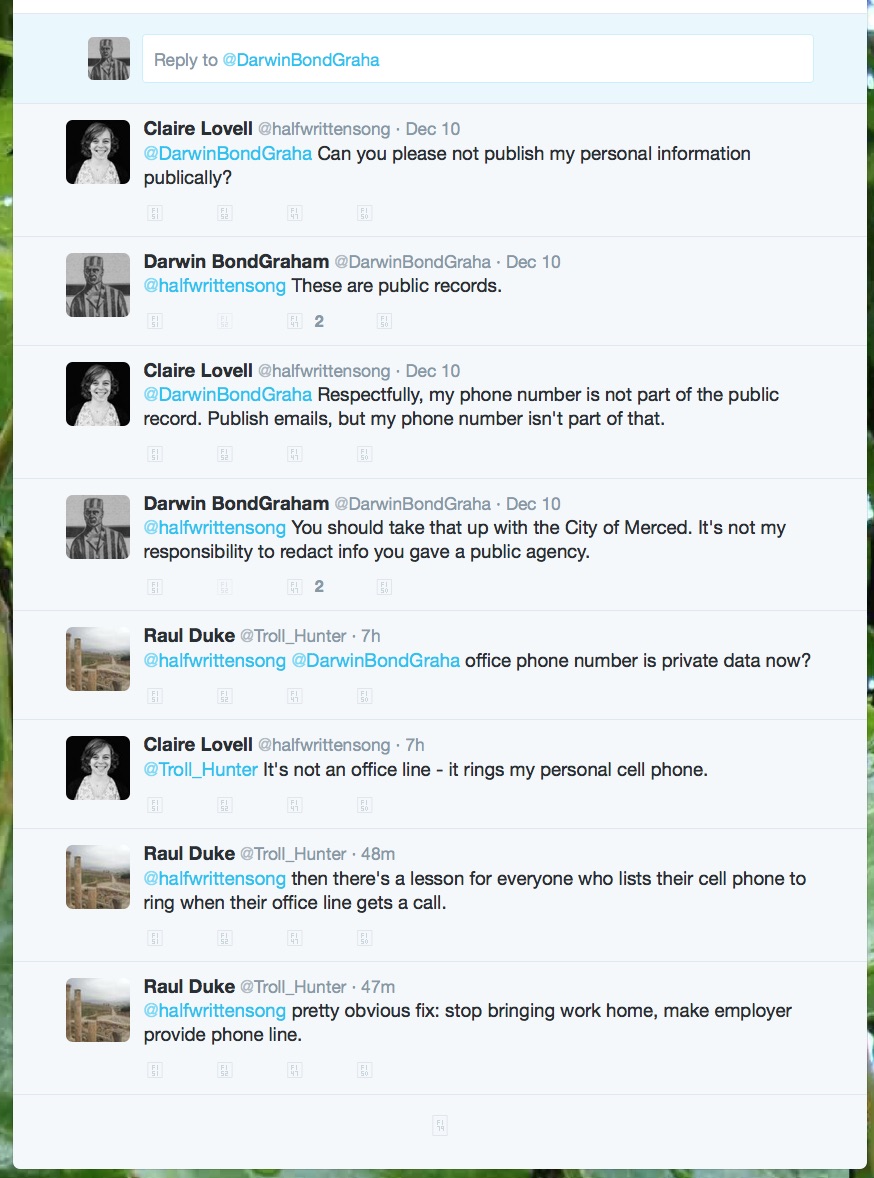This screenshot has height=1178, width=874.
Task: Click the @DarwinBondGraha mention in 'Respectfully' tweet
Action: (x=228, y=394)
